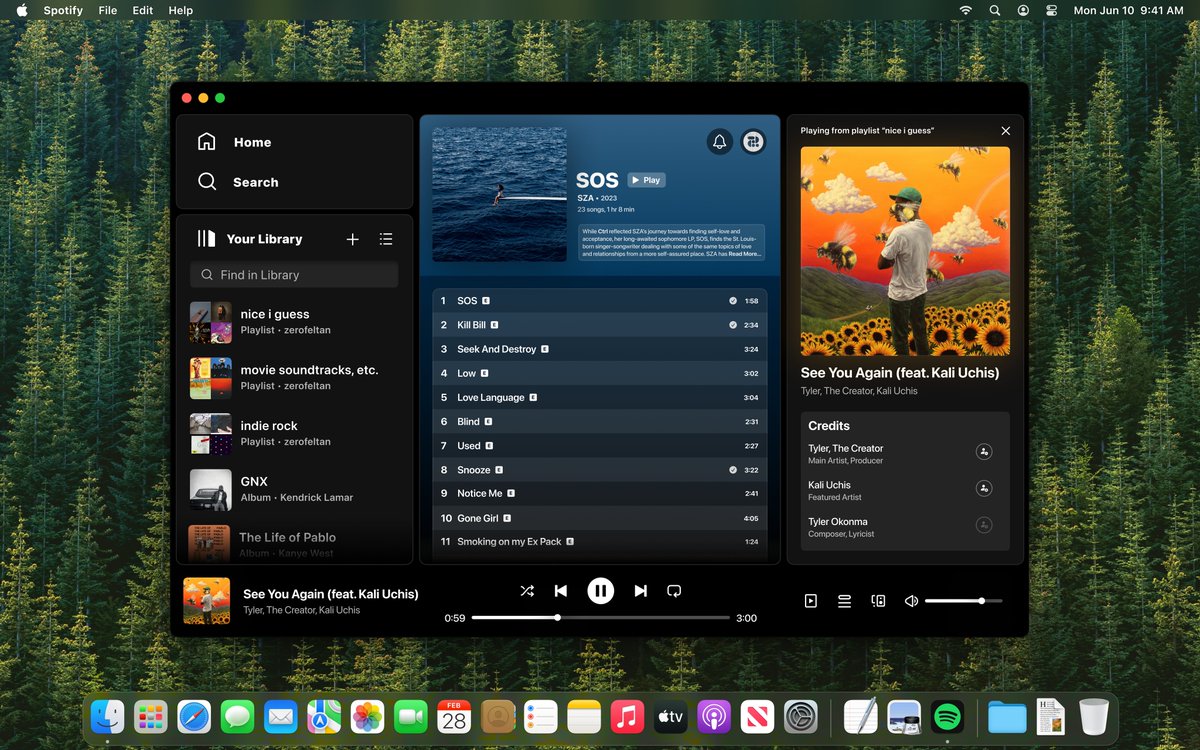Open the File menu

pyautogui.click(x=108, y=10)
